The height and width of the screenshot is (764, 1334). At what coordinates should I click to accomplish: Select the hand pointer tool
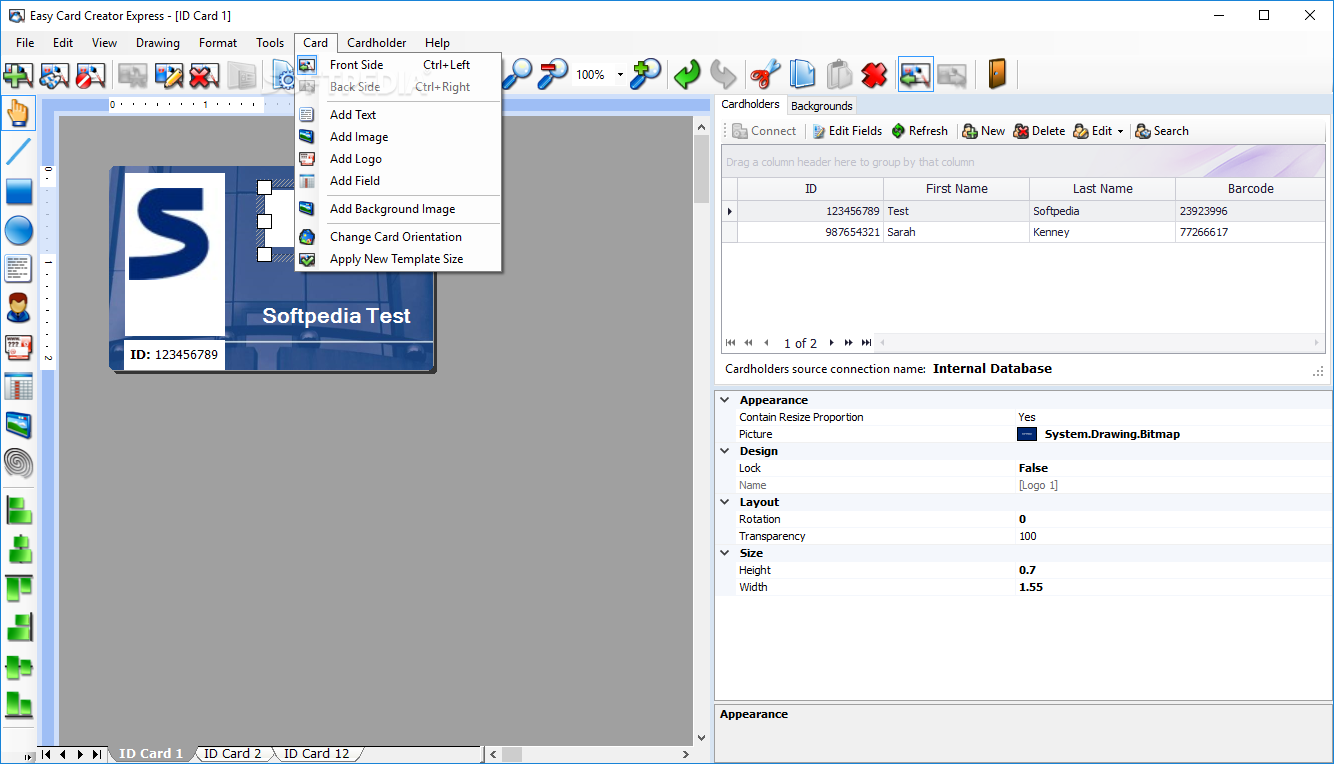tap(18, 112)
